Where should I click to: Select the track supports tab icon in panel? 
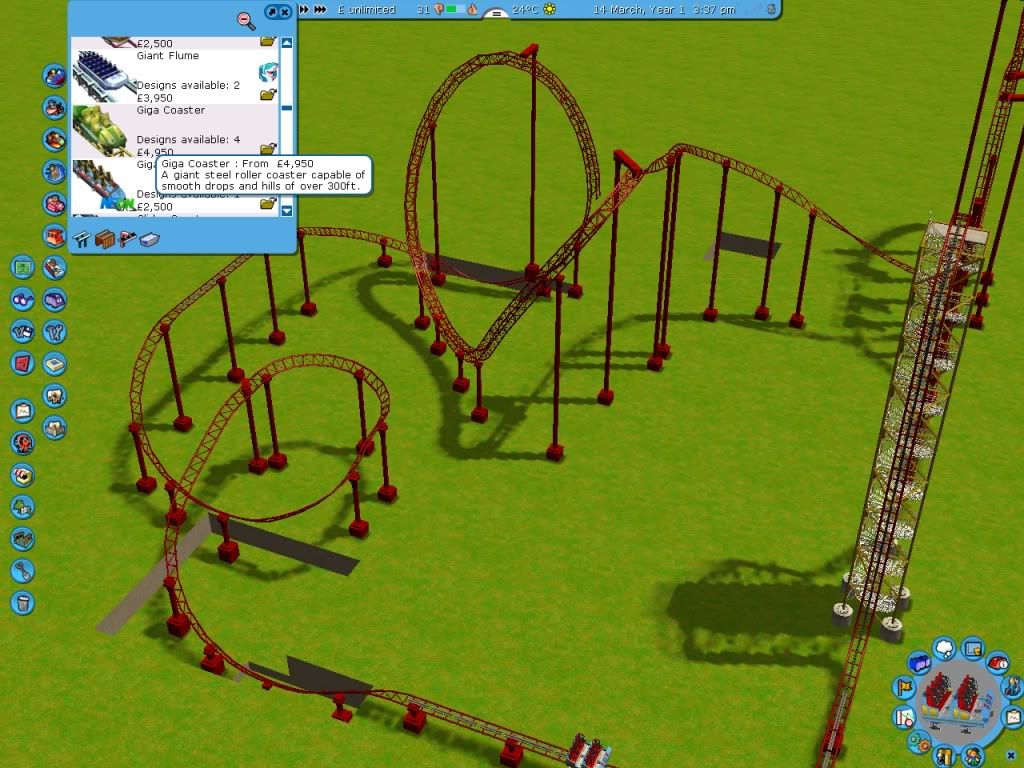[x=82, y=240]
